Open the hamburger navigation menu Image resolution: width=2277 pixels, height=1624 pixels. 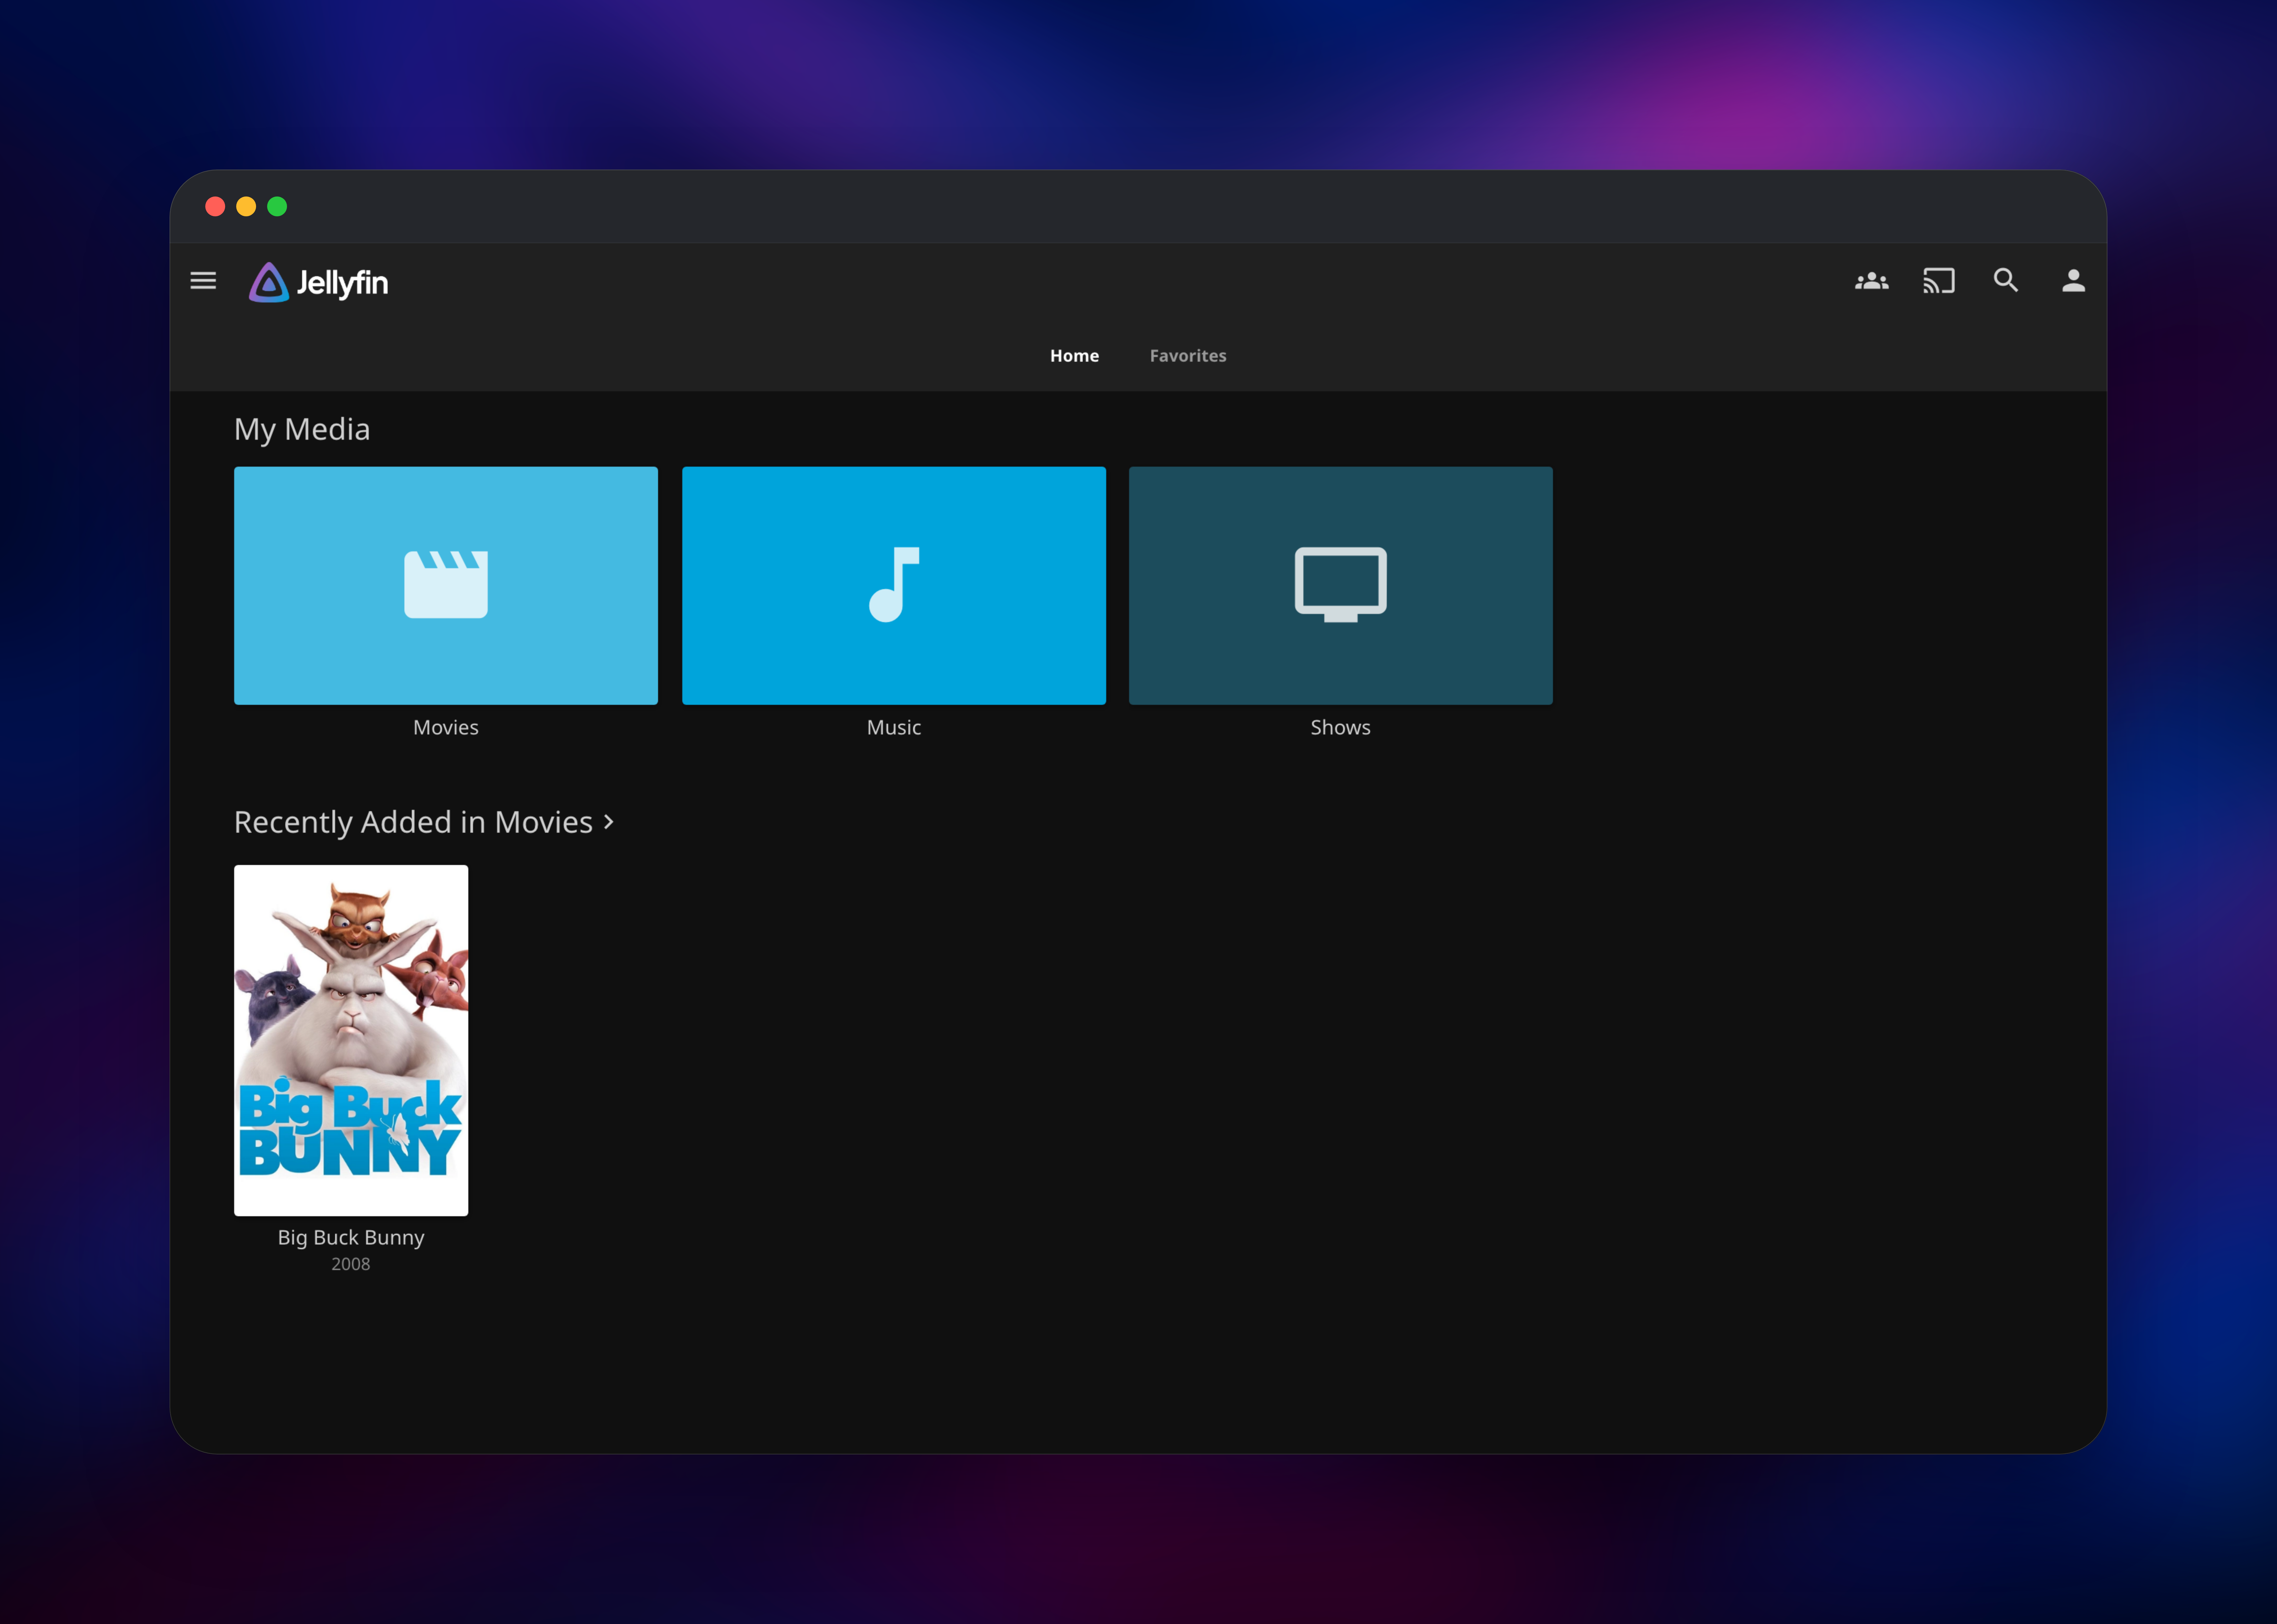coord(203,281)
